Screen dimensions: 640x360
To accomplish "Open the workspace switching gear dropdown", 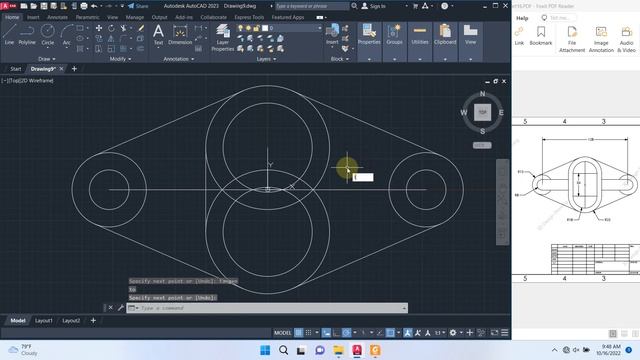I will [461, 333].
